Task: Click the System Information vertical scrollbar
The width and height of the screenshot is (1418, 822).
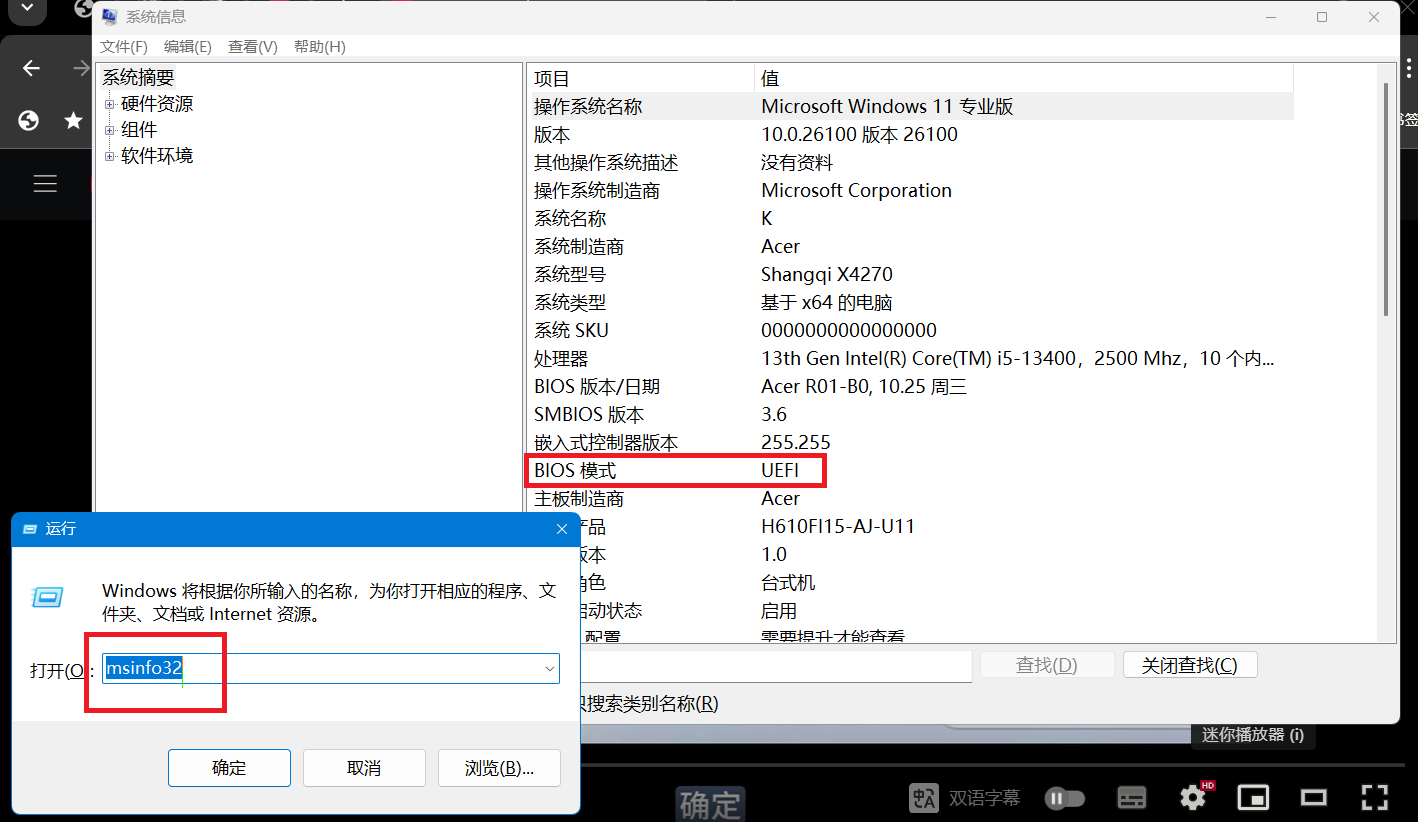Action: point(1385,200)
